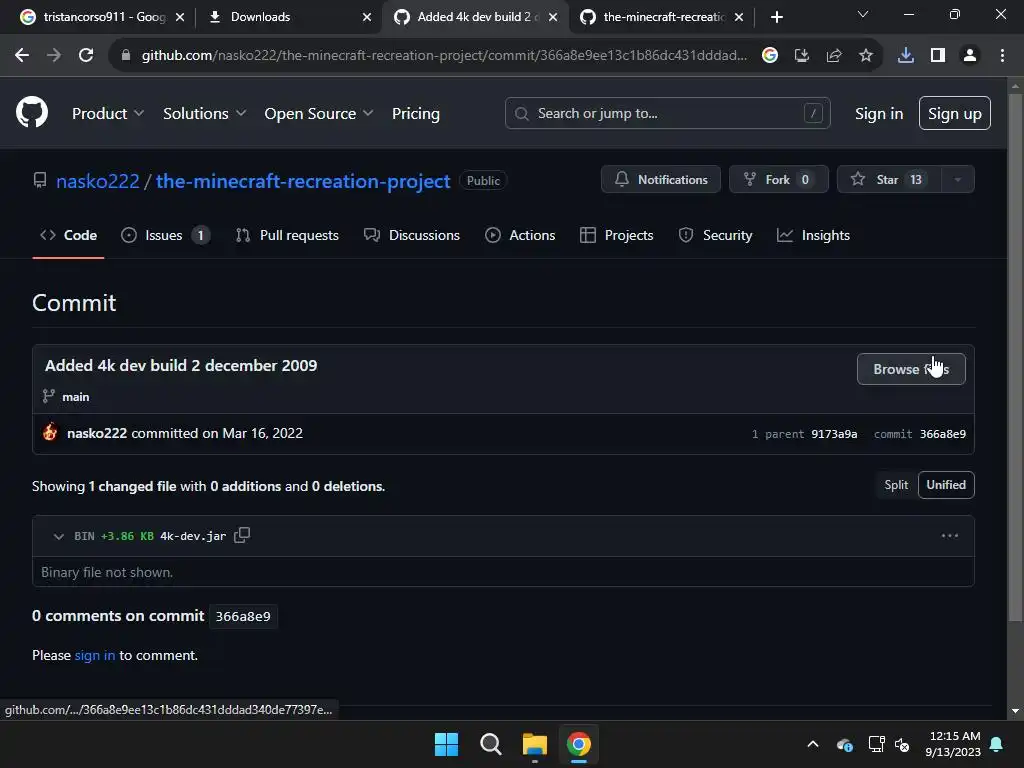Go to the GitHub homepage logo
Screen dimensions: 1024x768
point(32,112)
